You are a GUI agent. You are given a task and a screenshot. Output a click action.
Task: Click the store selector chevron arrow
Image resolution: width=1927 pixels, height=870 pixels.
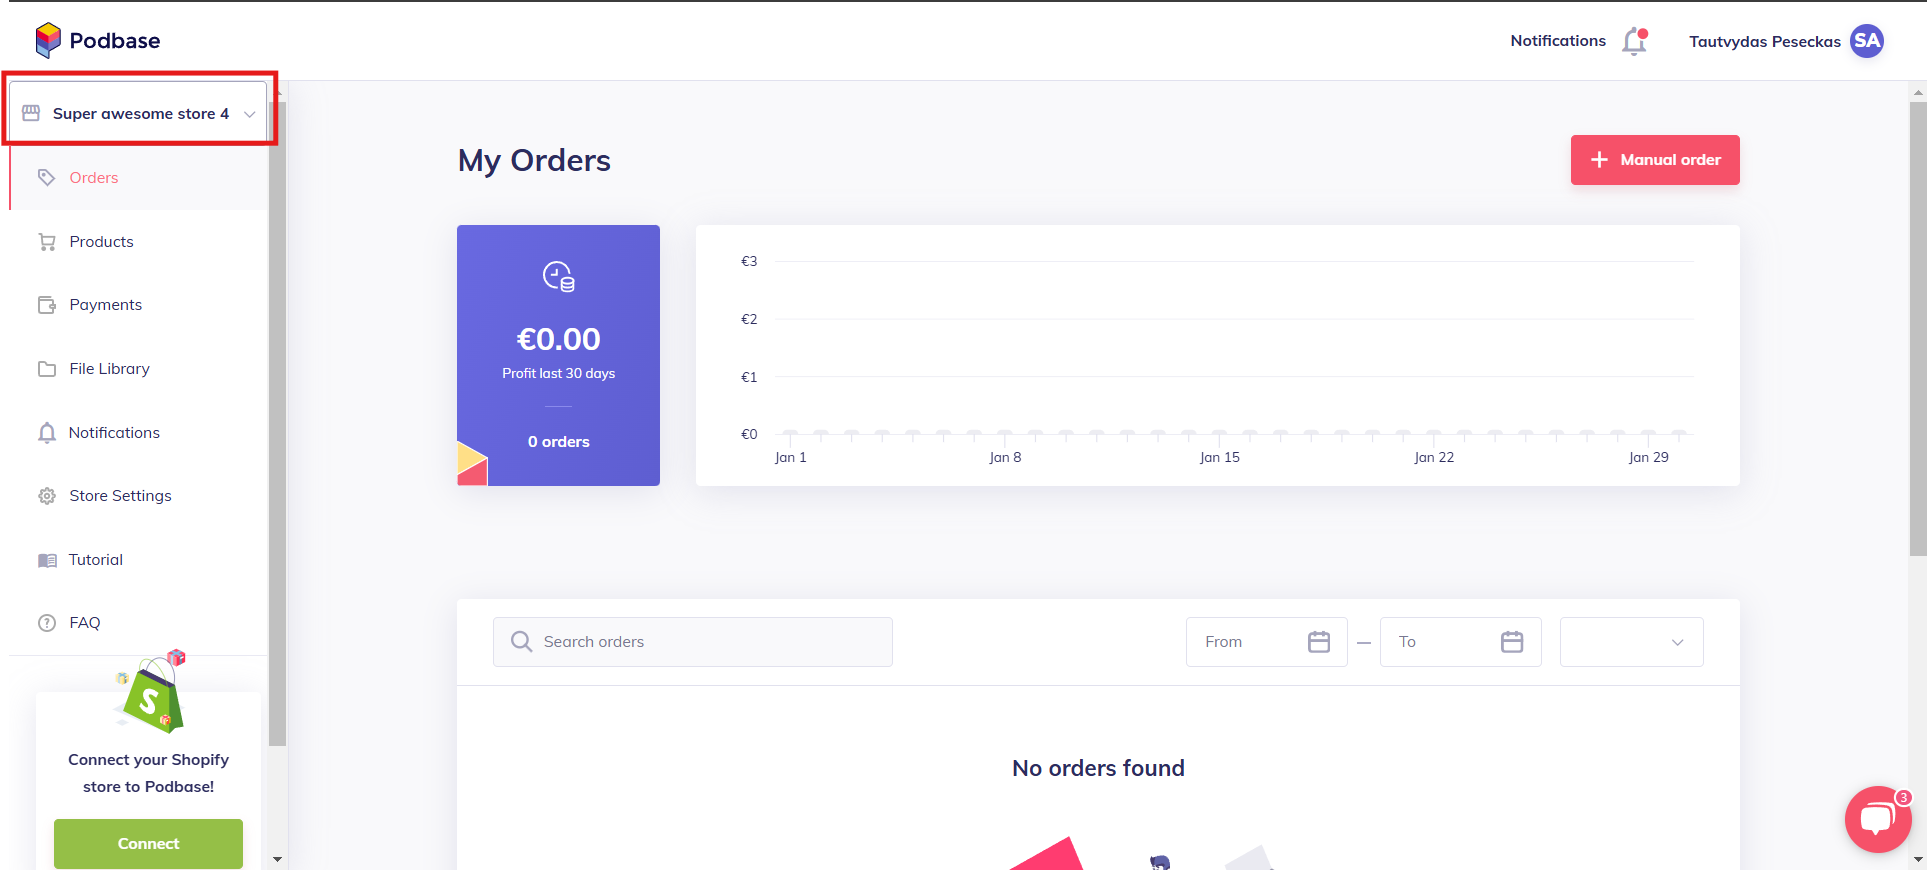[250, 114]
